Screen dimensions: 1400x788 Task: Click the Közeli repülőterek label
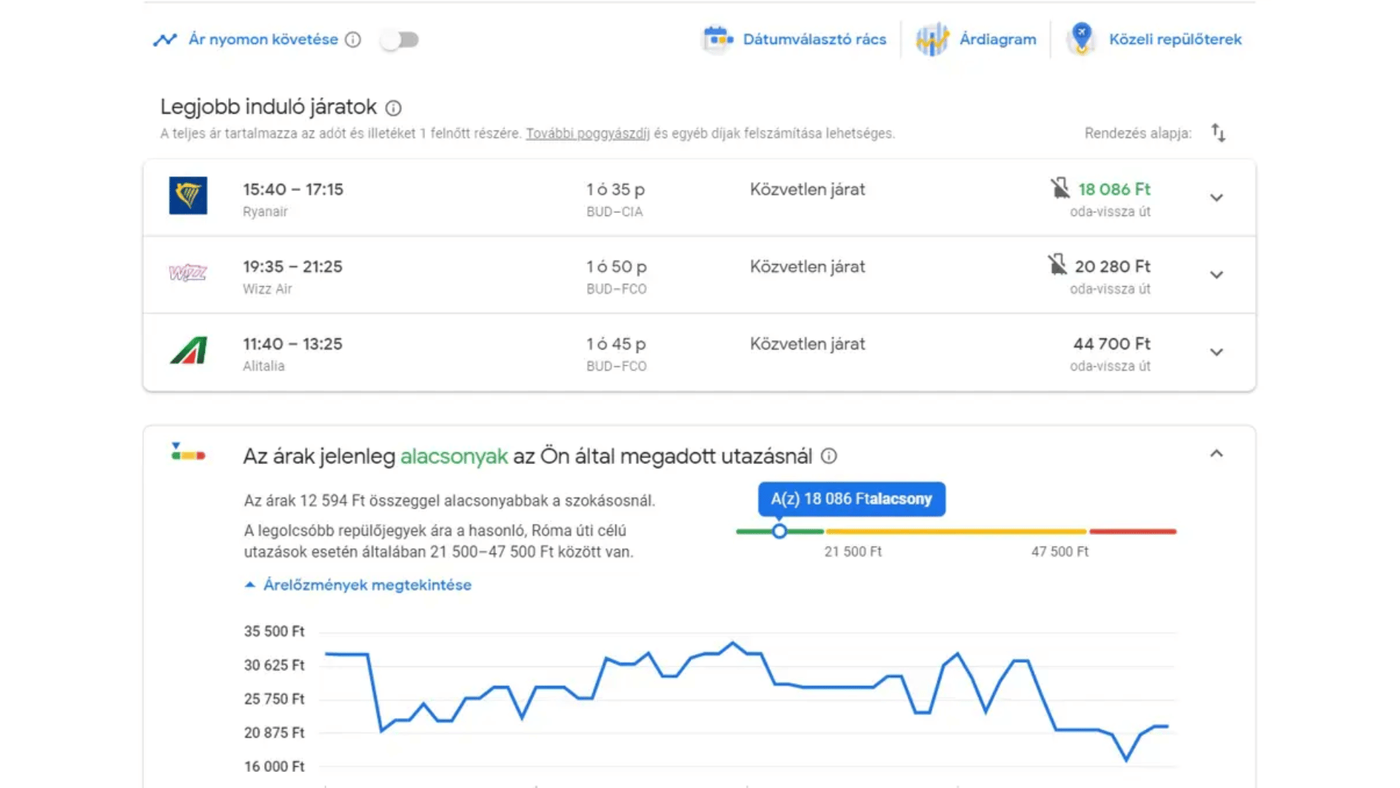(1175, 40)
